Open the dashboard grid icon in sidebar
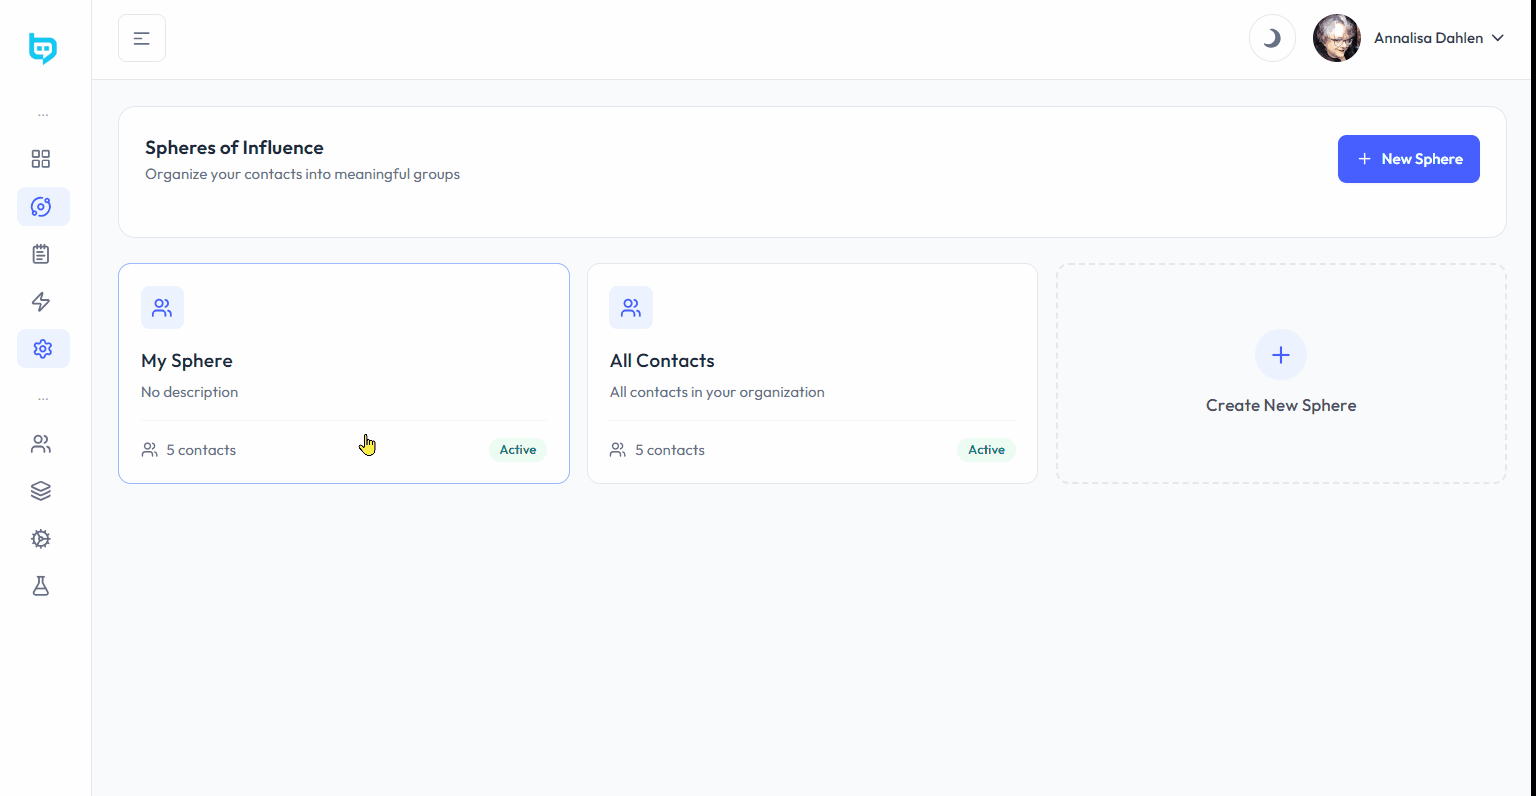Image resolution: width=1536 pixels, height=796 pixels. click(41, 159)
